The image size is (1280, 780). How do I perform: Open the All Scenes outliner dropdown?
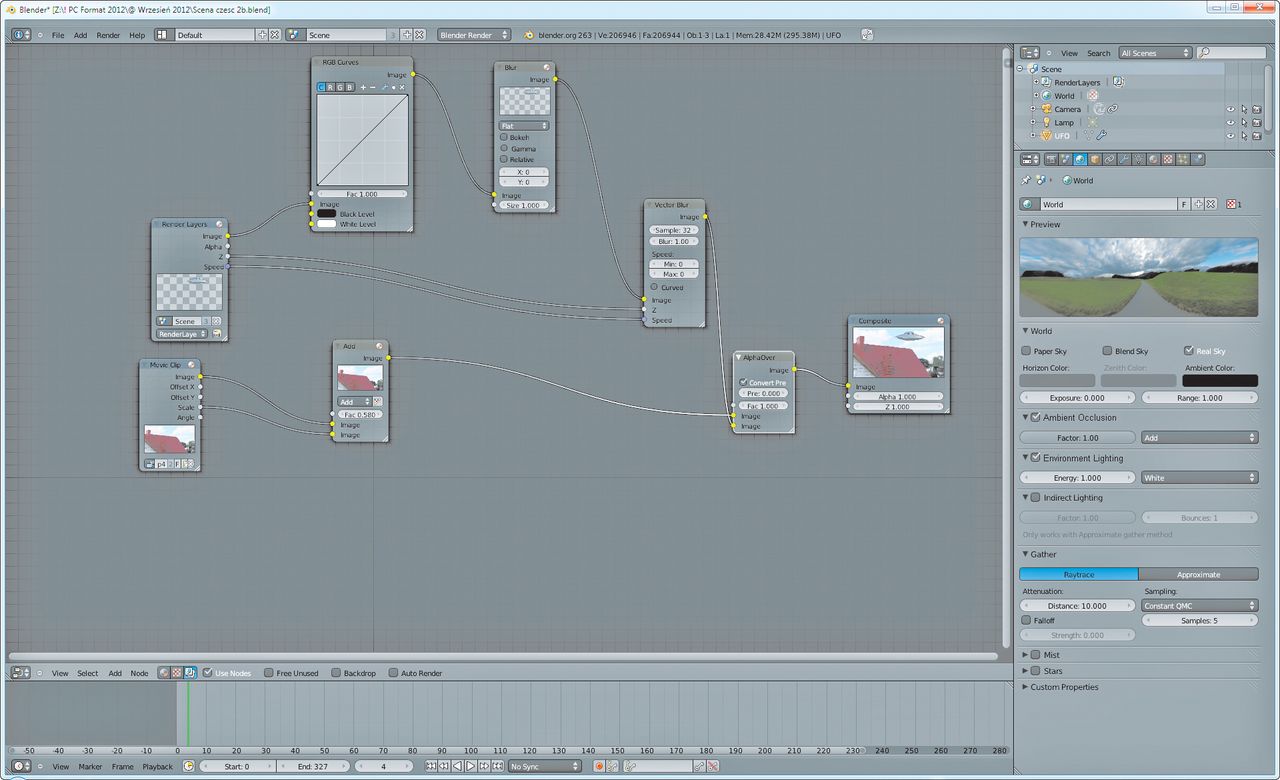tap(1156, 53)
